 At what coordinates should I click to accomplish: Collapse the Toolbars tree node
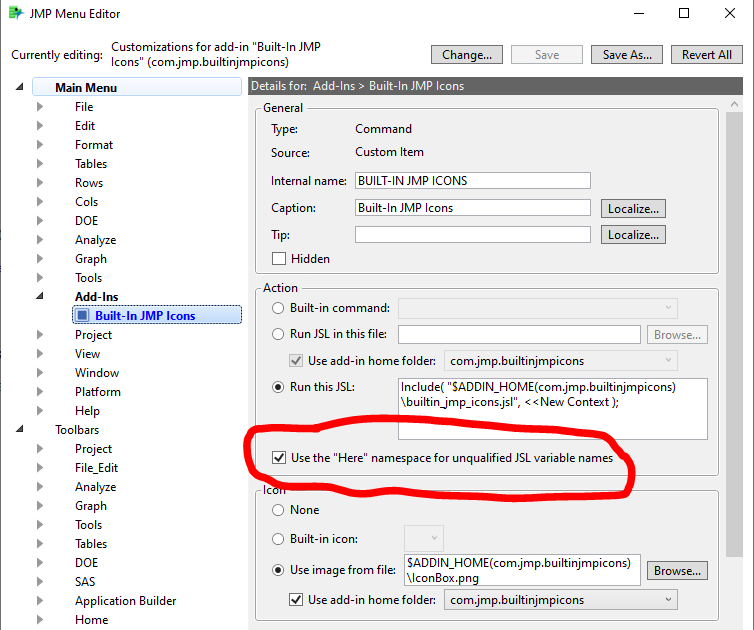[x=19, y=429]
